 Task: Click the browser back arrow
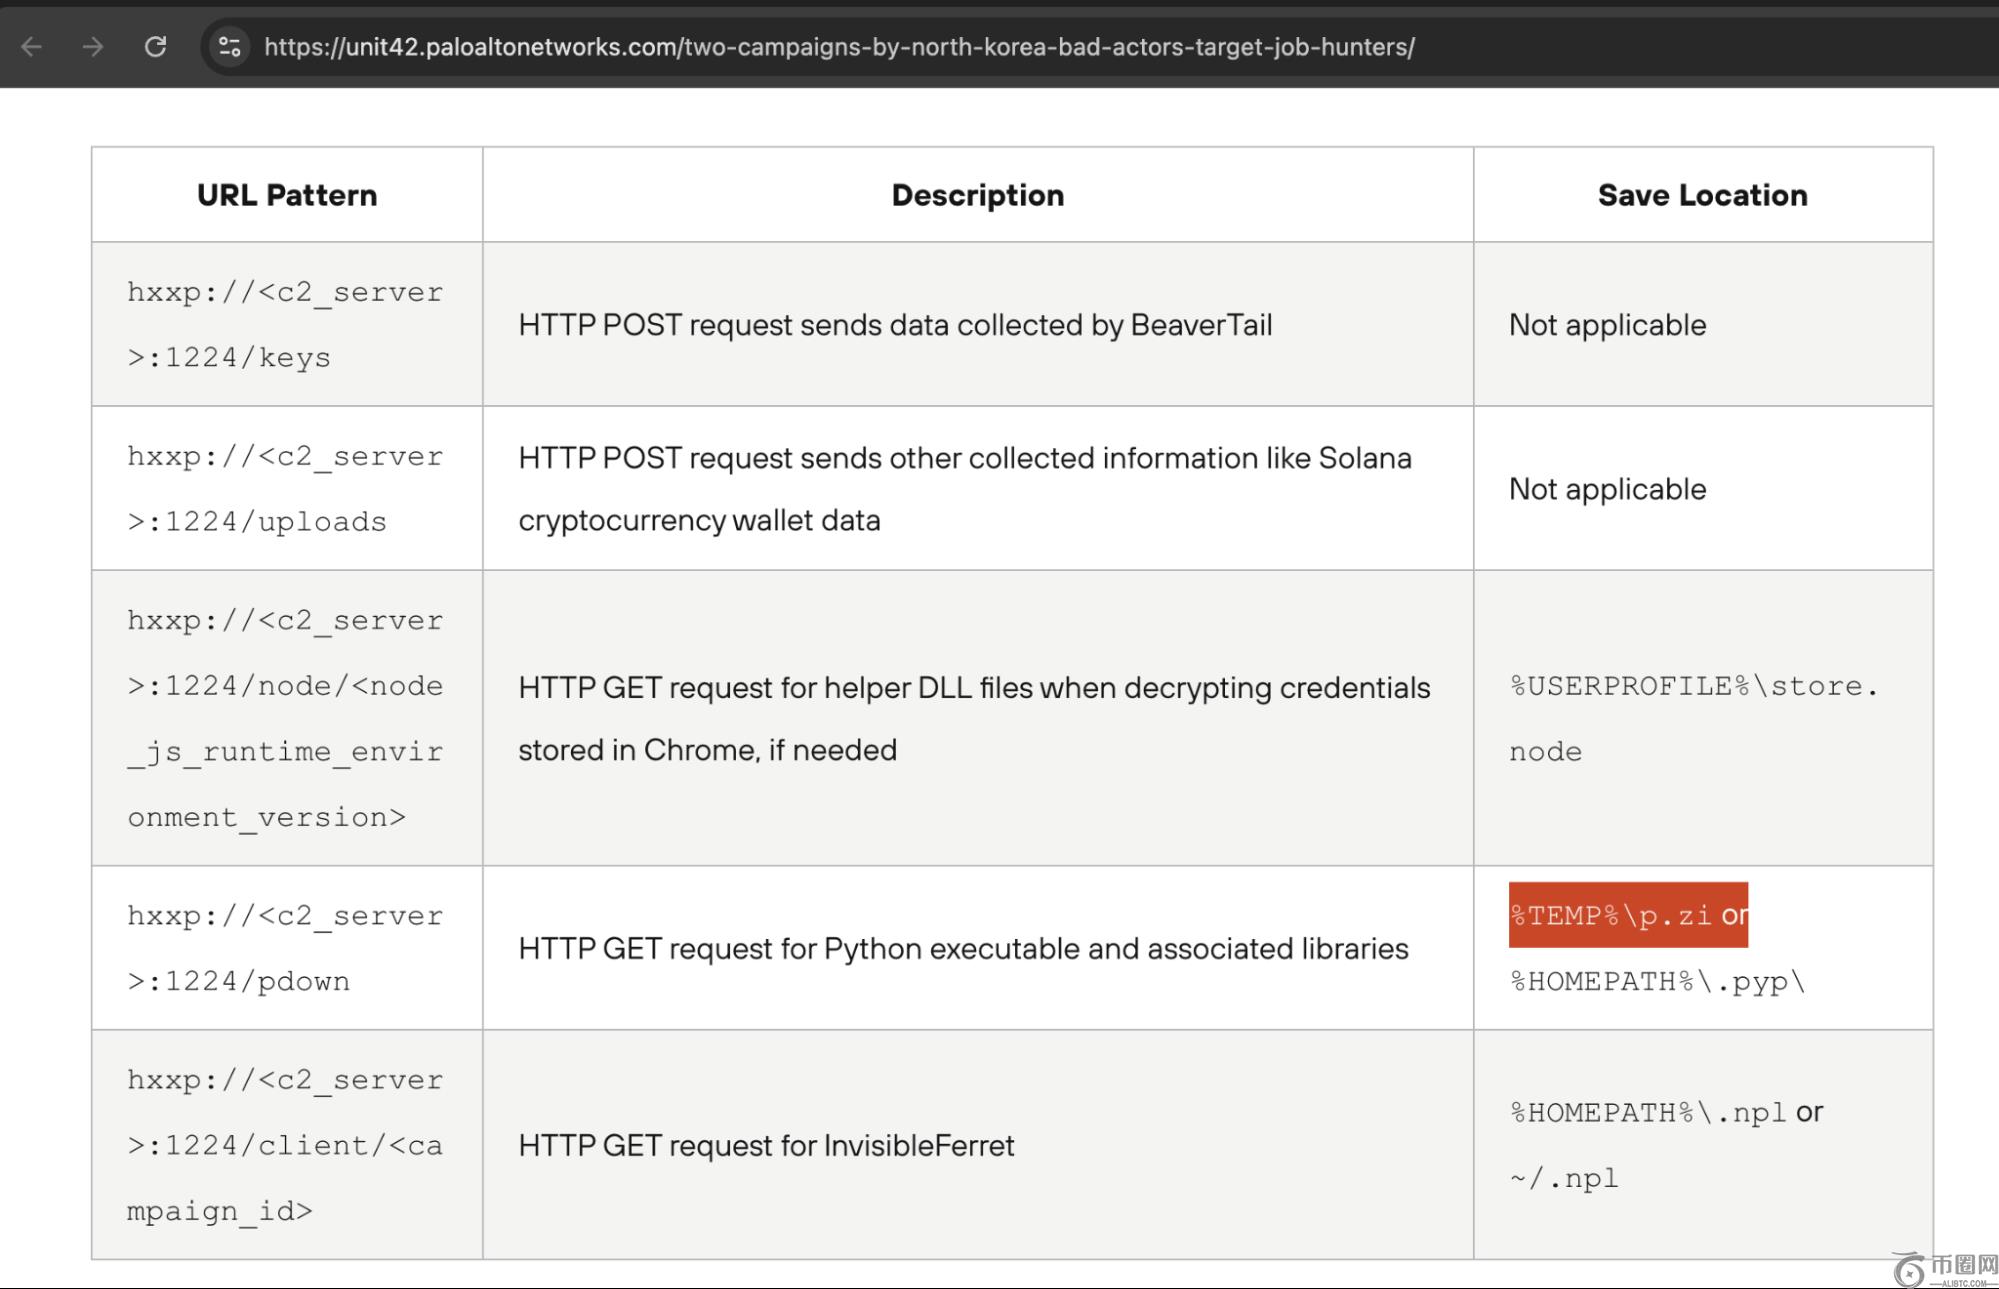pyautogui.click(x=32, y=47)
